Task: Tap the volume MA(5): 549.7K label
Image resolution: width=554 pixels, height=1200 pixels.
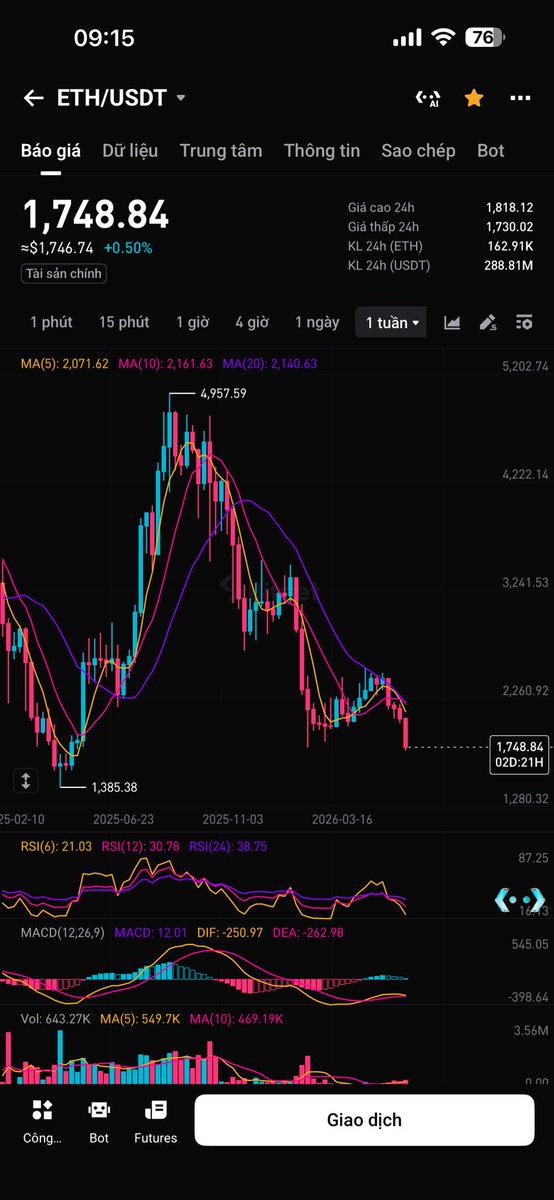Action: 142,1018
